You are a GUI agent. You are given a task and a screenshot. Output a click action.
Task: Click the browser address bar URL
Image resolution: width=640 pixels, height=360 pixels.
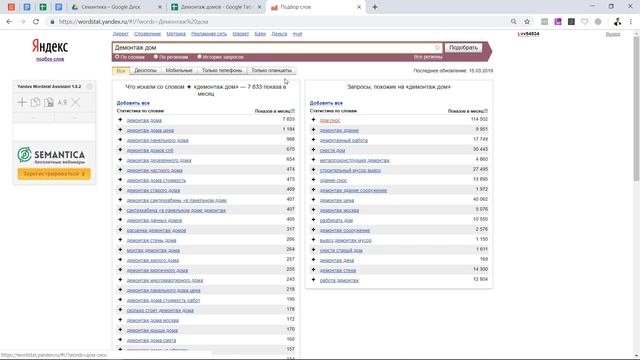tap(133, 22)
